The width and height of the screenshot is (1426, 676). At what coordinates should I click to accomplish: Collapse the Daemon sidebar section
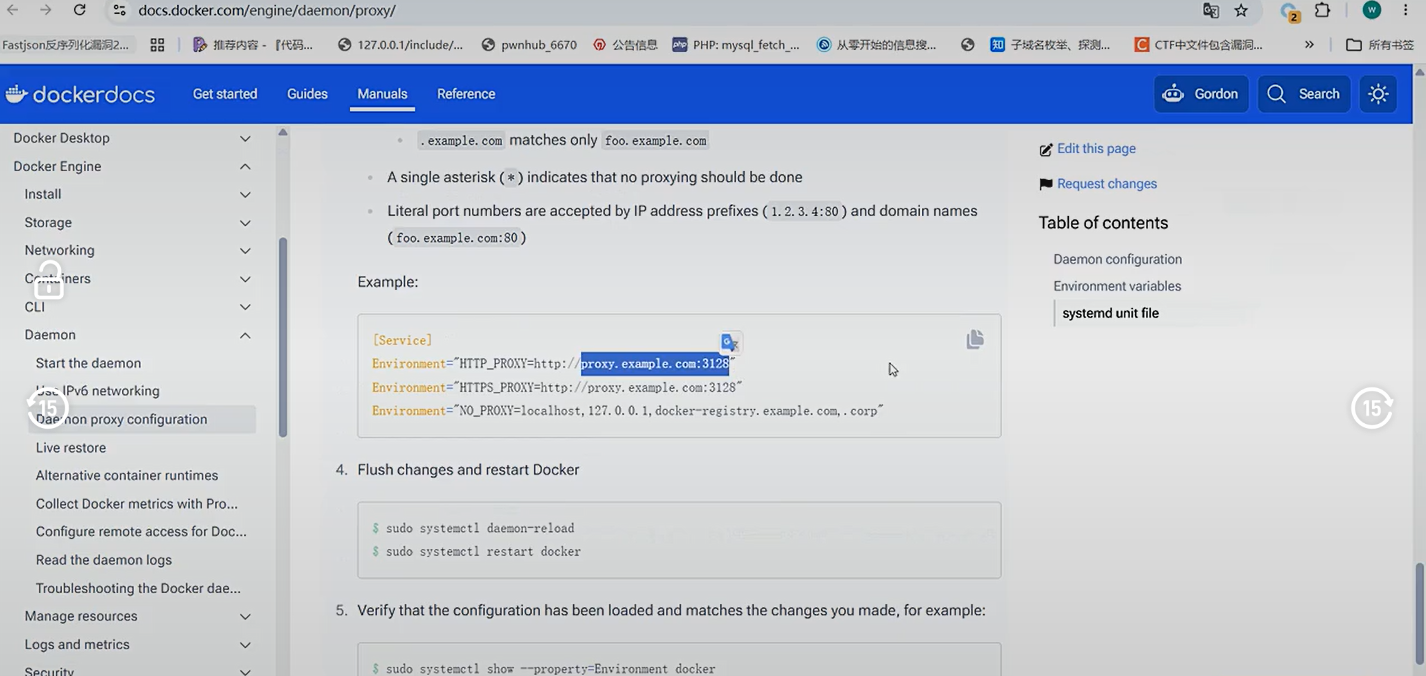[245, 335]
